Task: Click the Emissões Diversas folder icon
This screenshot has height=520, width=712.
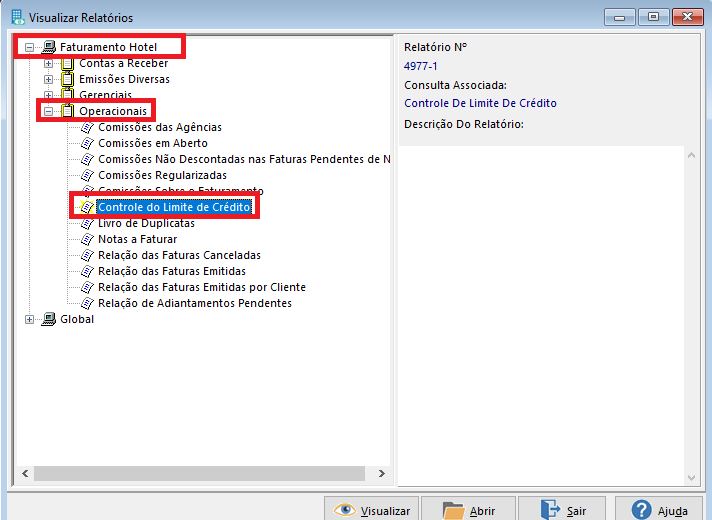Action: coord(68,79)
